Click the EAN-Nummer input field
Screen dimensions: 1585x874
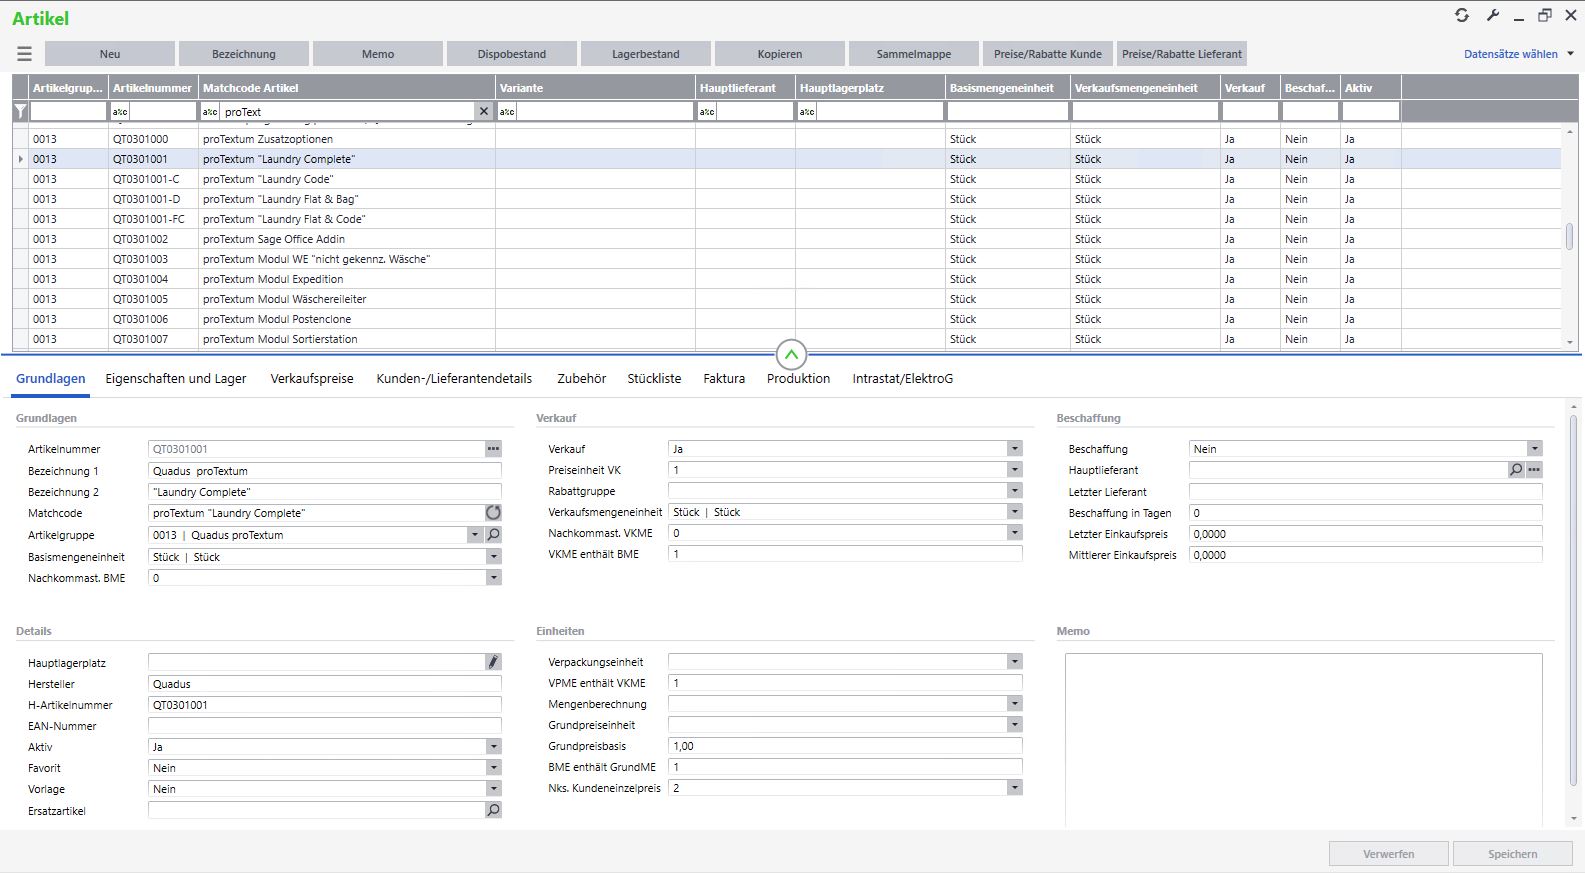point(325,726)
